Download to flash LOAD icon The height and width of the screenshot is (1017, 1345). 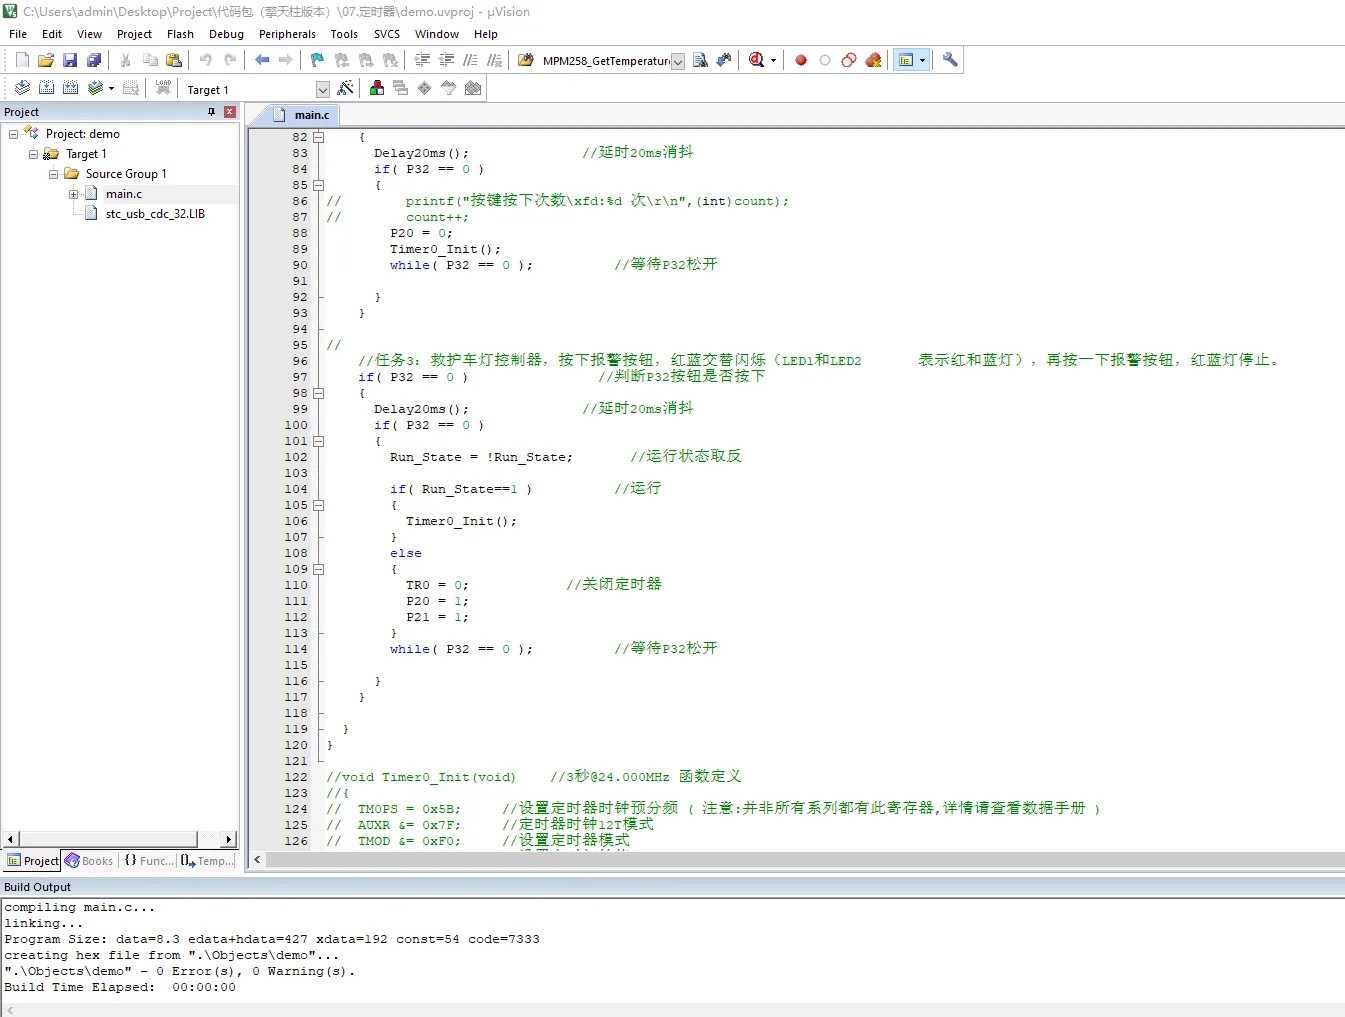[x=163, y=88]
